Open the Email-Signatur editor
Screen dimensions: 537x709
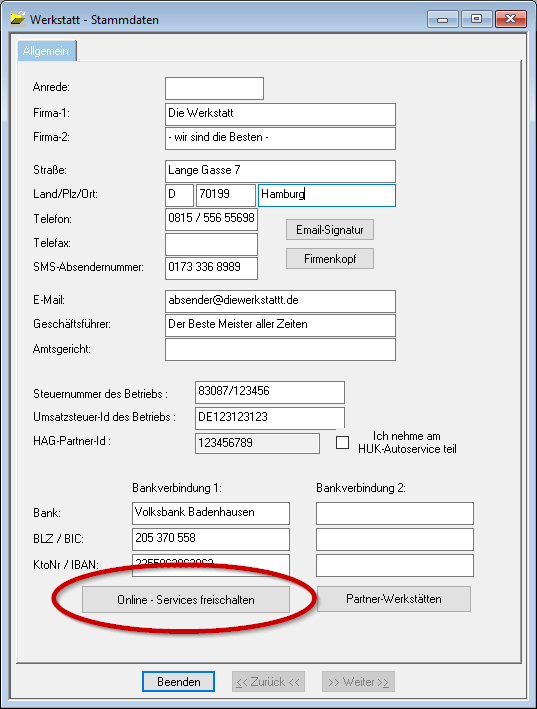click(330, 230)
